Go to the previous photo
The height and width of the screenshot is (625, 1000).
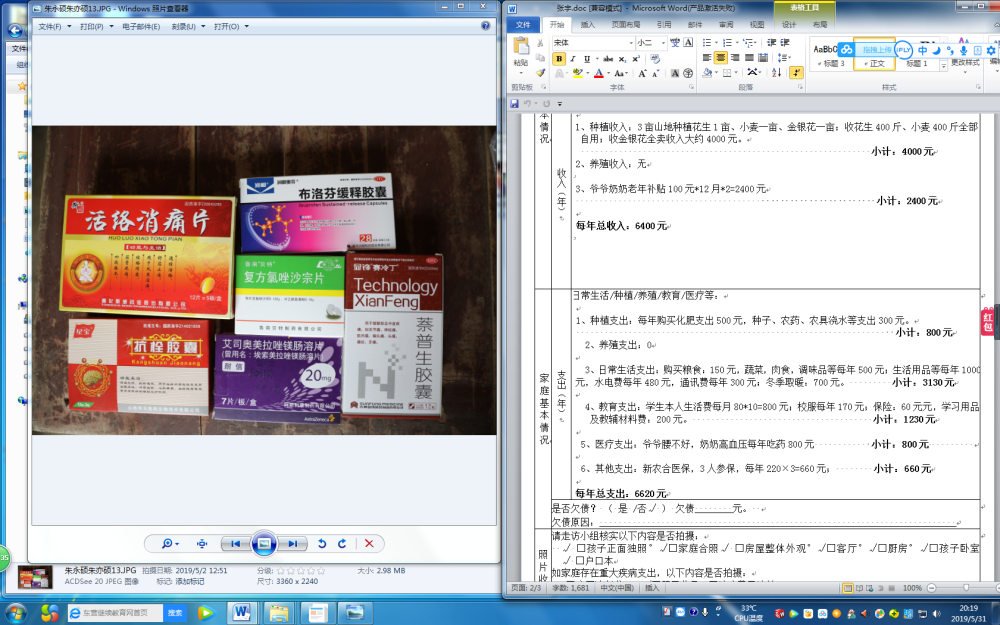click(x=235, y=543)
